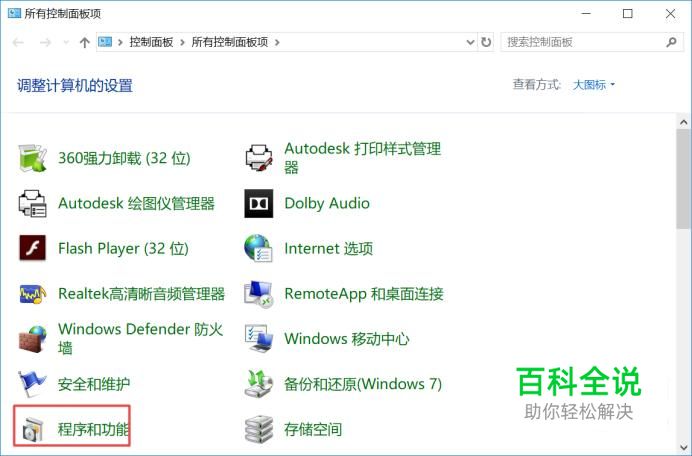Open Internet 选项 link
Screen dimensions: 692x456
[x=329, y=249]
